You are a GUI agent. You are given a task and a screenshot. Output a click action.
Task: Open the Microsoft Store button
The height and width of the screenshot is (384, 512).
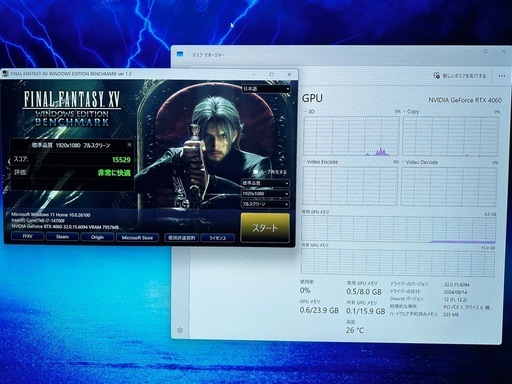click(x=137, y=238)
